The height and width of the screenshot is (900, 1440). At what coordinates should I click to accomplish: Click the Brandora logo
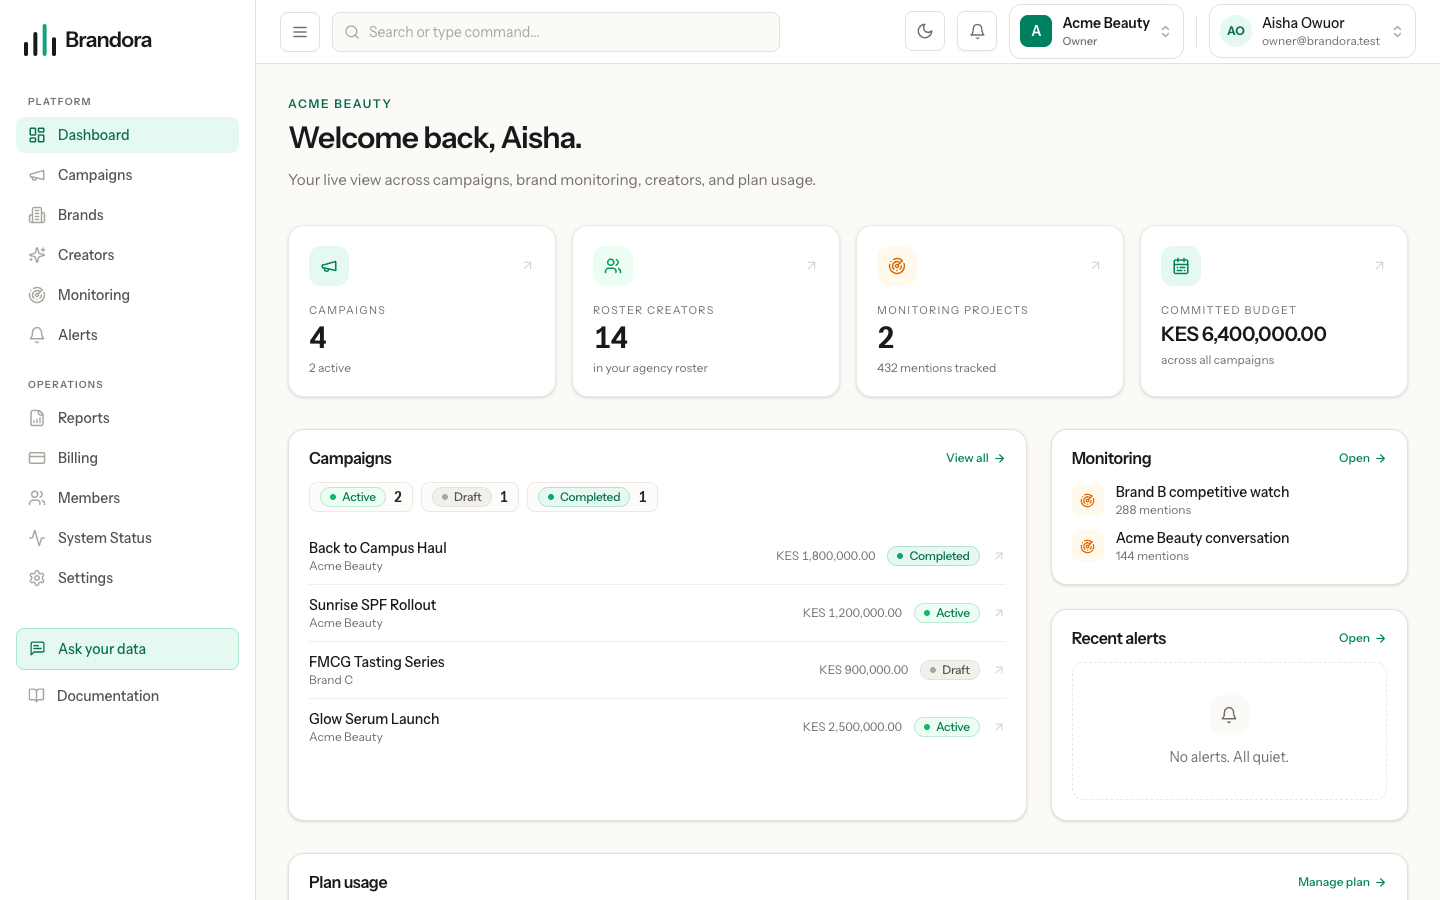(x=88, y=40)
